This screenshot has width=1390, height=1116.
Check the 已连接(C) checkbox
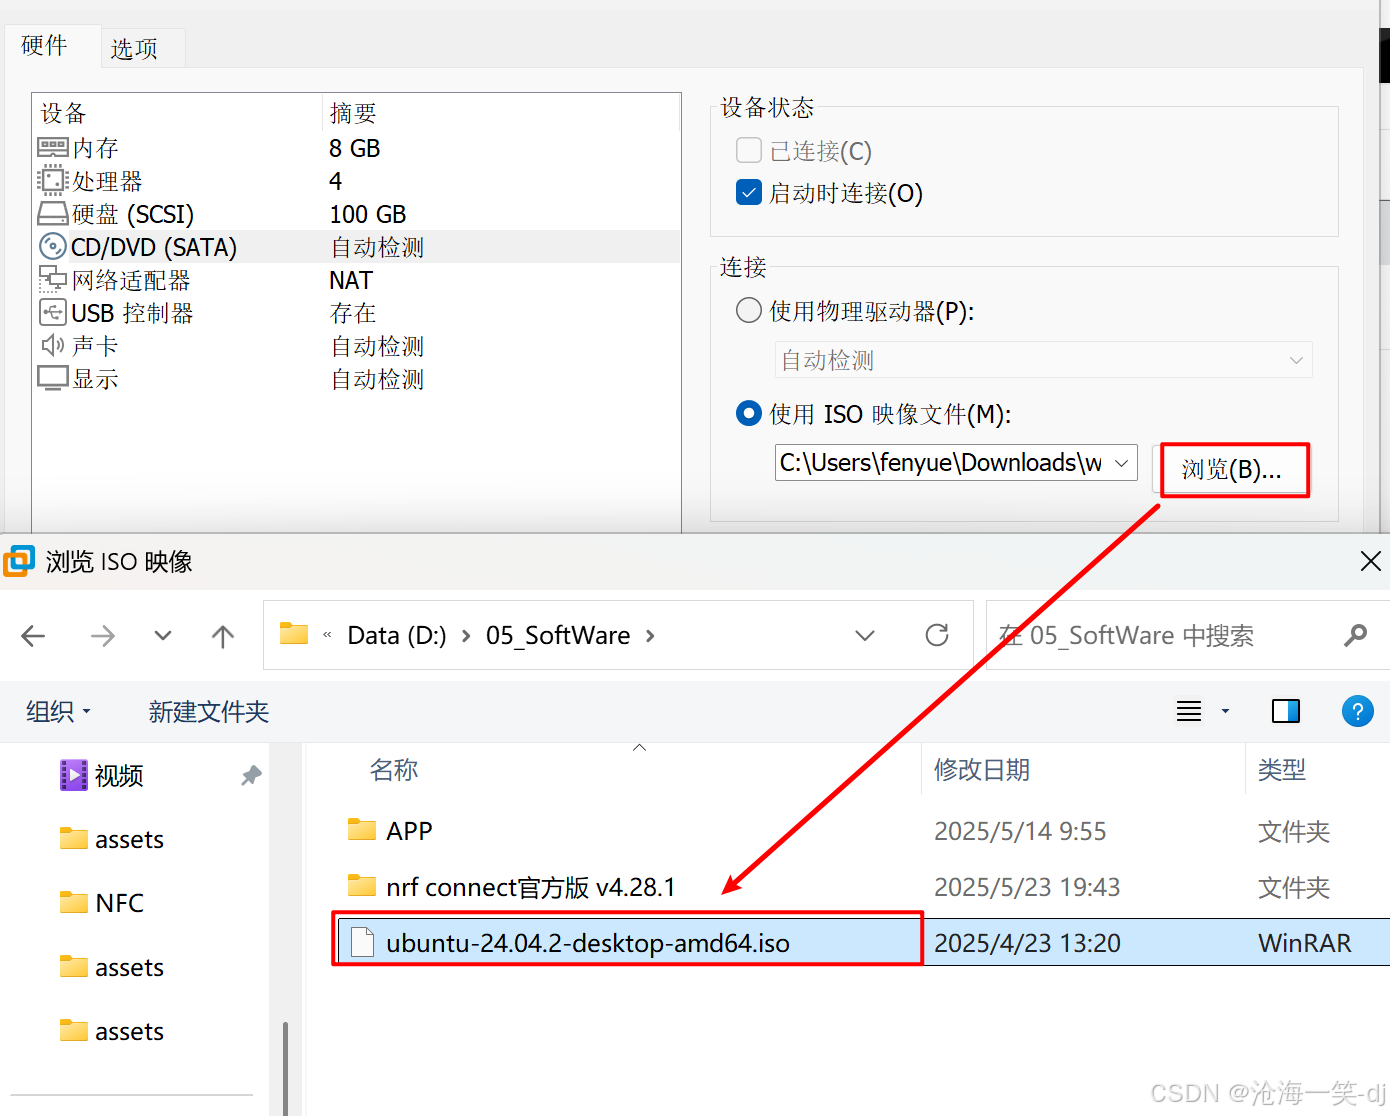749,150
